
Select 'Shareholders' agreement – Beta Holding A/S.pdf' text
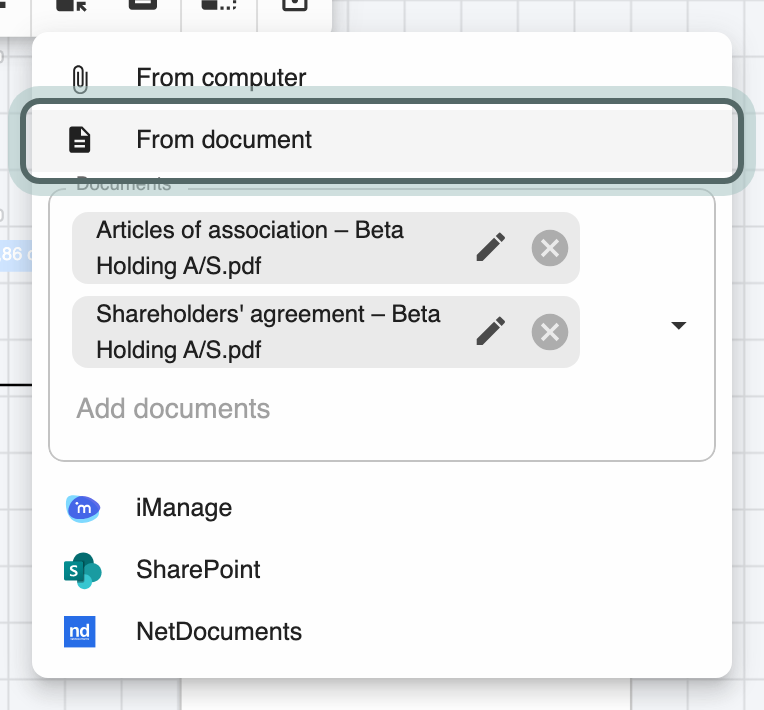[268, 332]
